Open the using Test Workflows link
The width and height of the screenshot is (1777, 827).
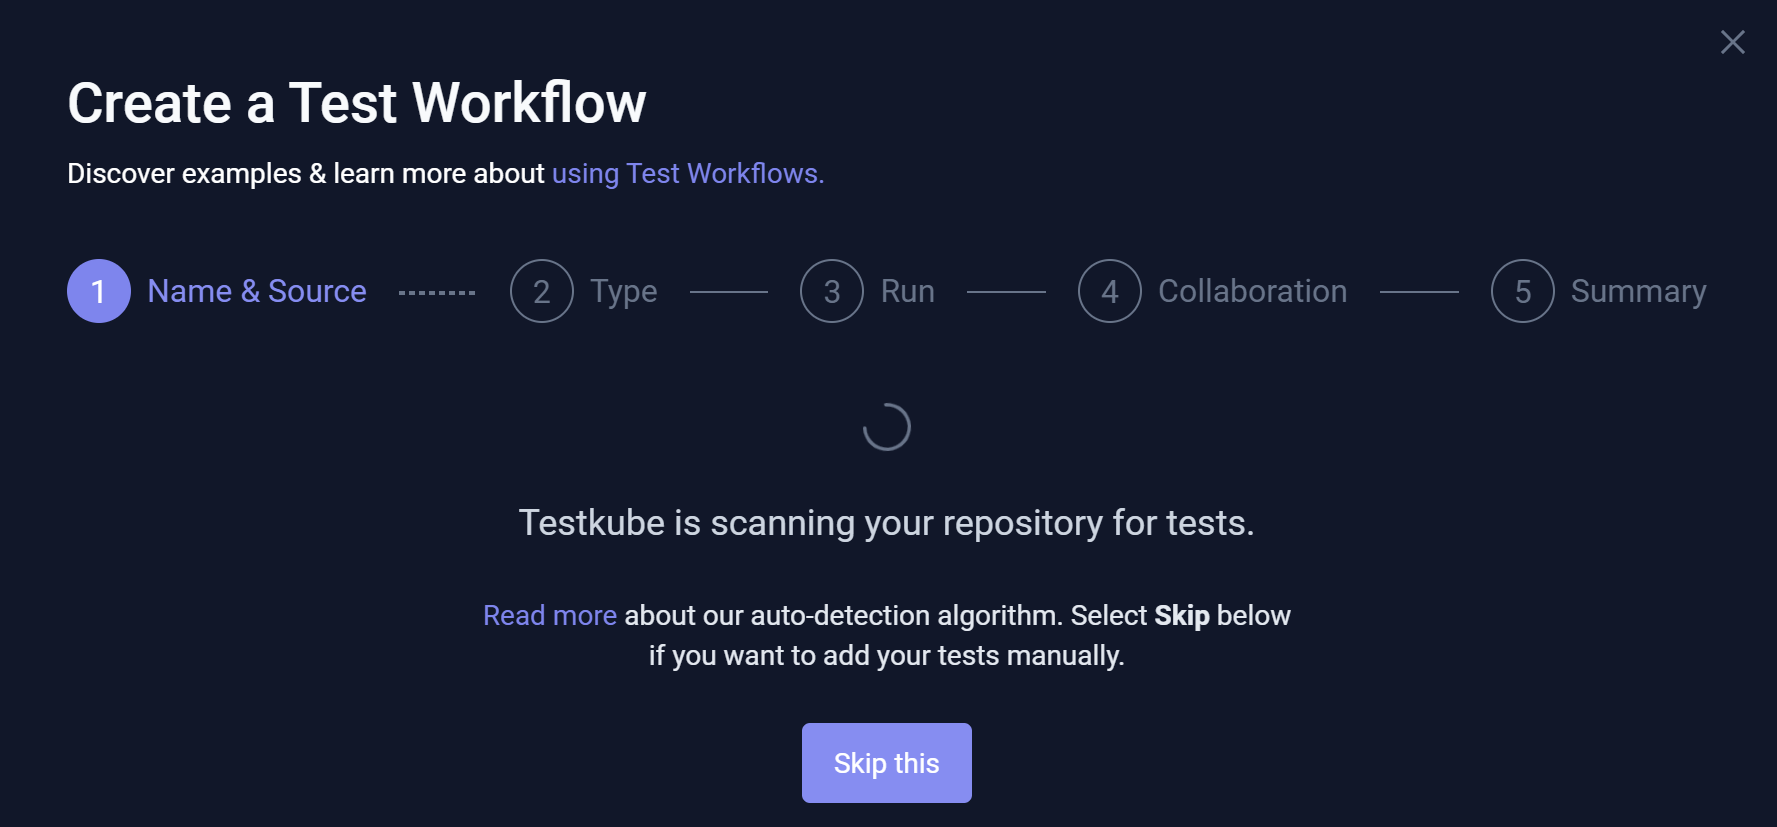[687, 174]
